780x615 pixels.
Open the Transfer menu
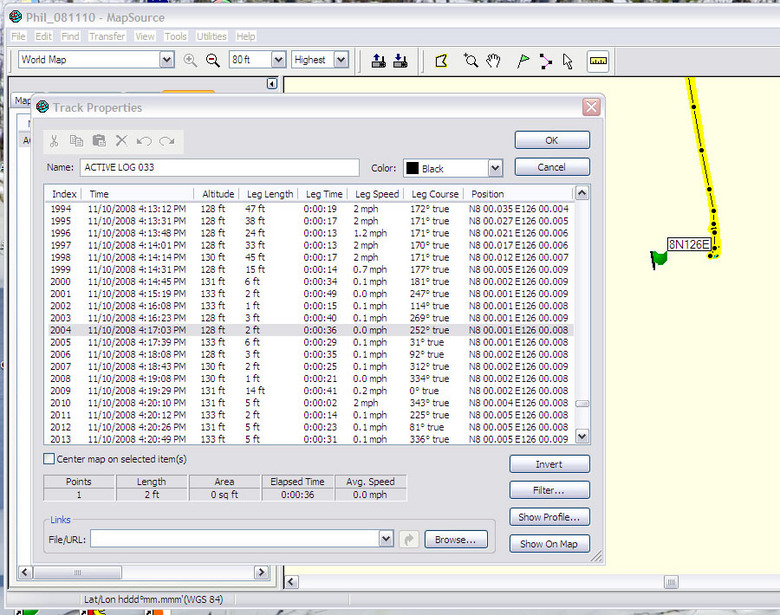[107, 36]
